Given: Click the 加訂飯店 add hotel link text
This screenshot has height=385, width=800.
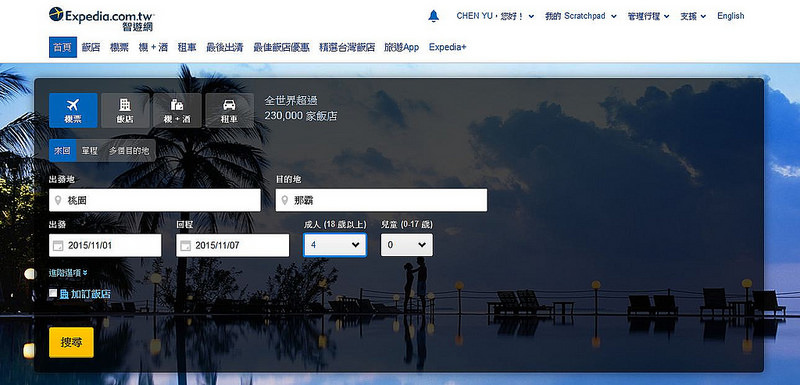Looking at the screenshot, I should [x=90, y=294].
